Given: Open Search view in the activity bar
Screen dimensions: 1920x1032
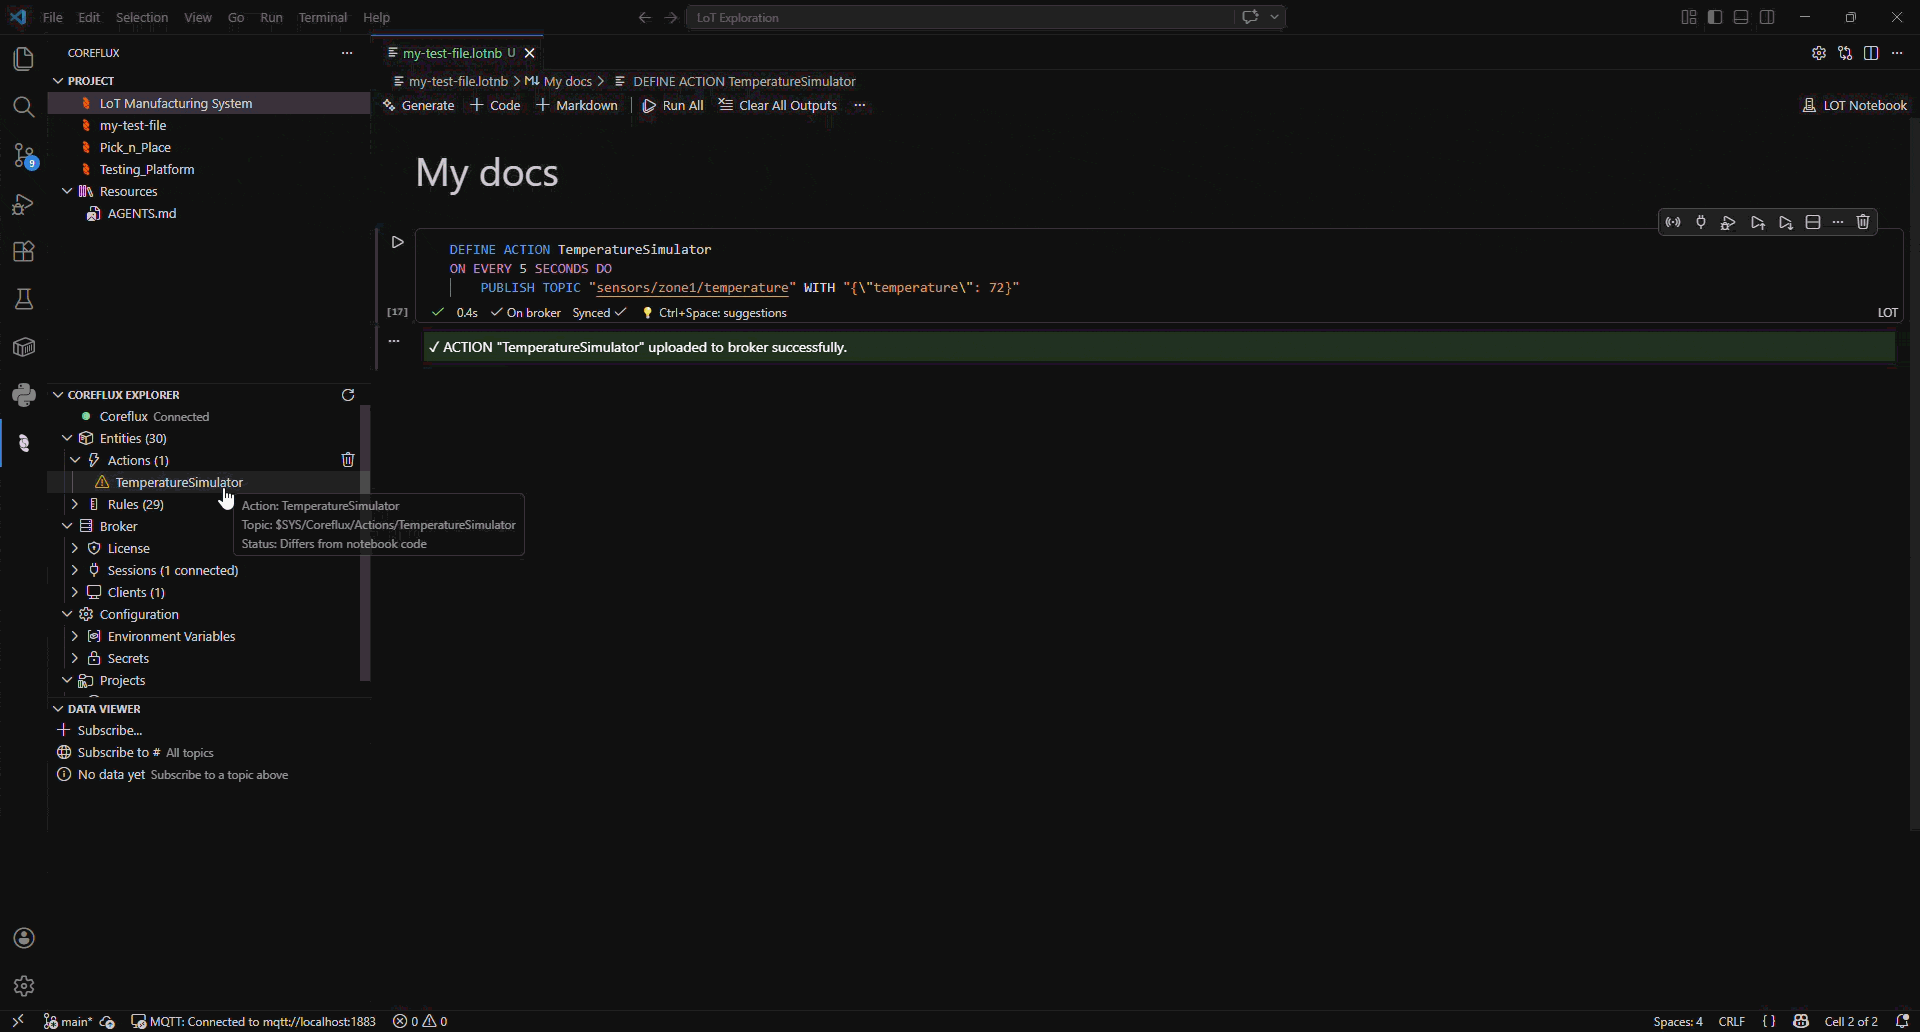Looking at the screenshot, I should (x=24, y=106).
